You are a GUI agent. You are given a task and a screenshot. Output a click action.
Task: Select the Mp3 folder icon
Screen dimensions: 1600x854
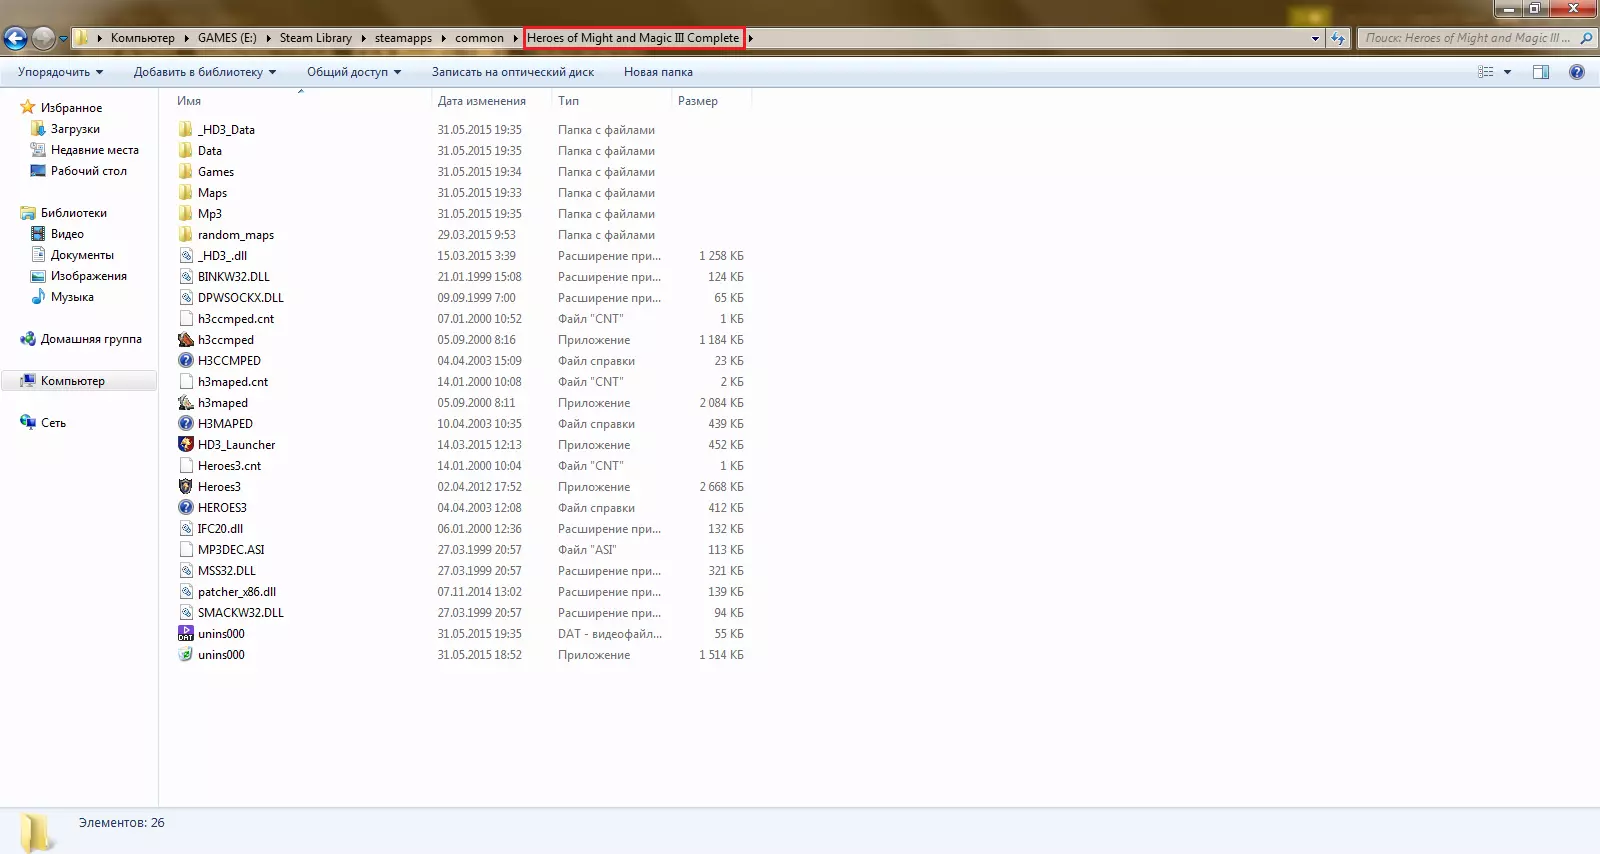click(x=186, y=213)
